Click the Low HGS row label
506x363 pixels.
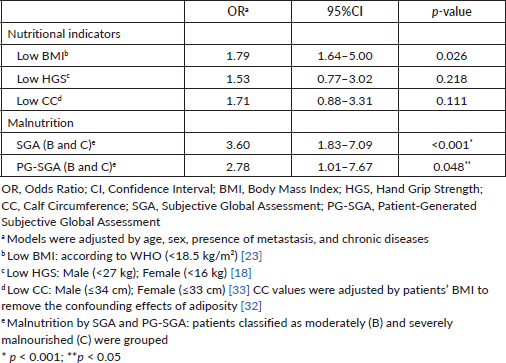coord(43,79)
